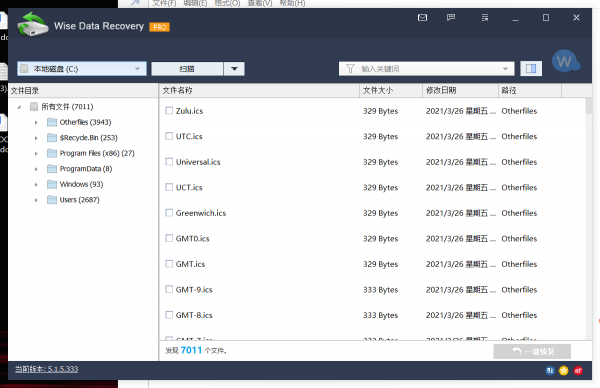Open the keyword search history dropdown arrow
The height and width of the screenshot is (388, 600).
point(505,69)
